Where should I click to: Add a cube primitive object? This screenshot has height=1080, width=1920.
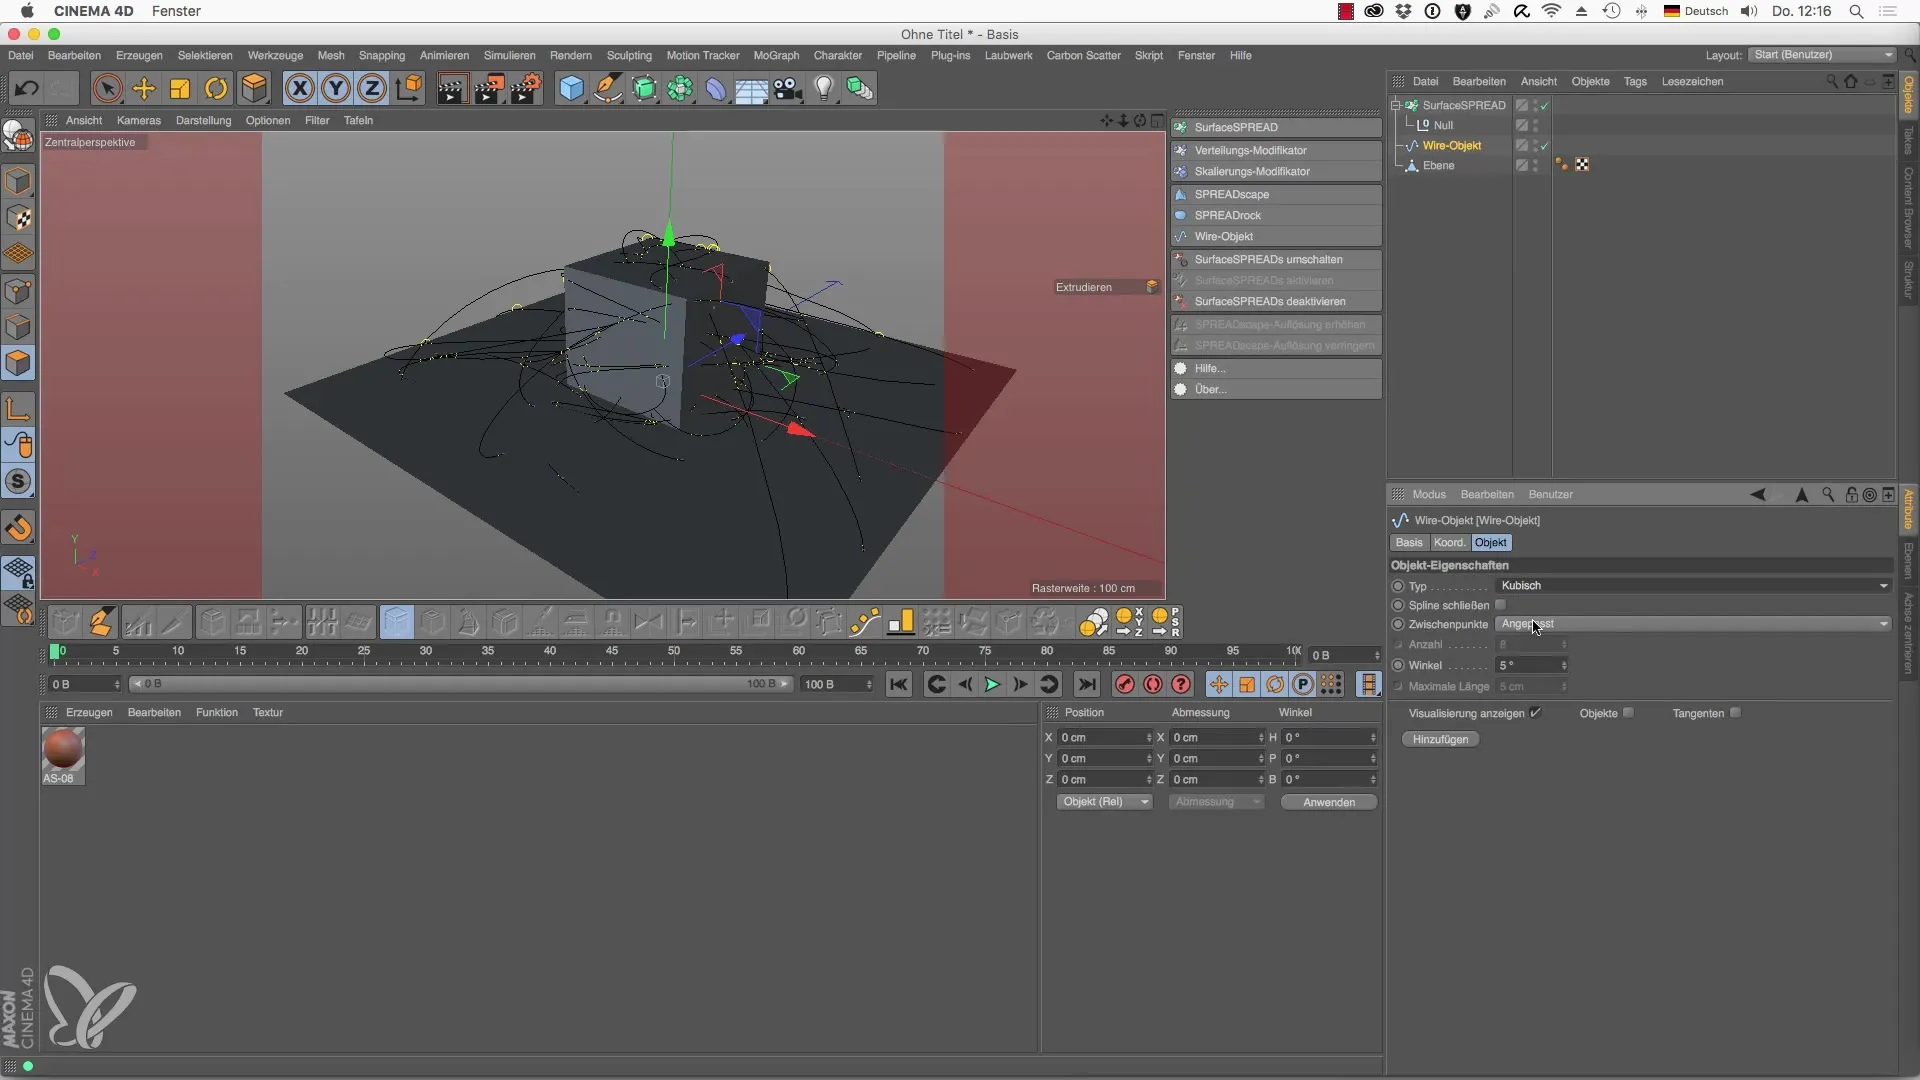pyautogui.click(x=571, y=88)
